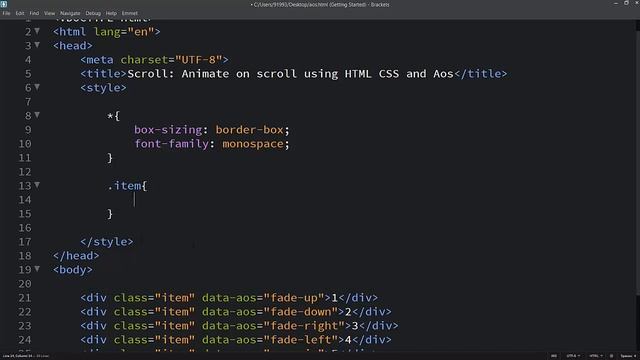Click the closing </head> tag on line 18

[76, 256]
